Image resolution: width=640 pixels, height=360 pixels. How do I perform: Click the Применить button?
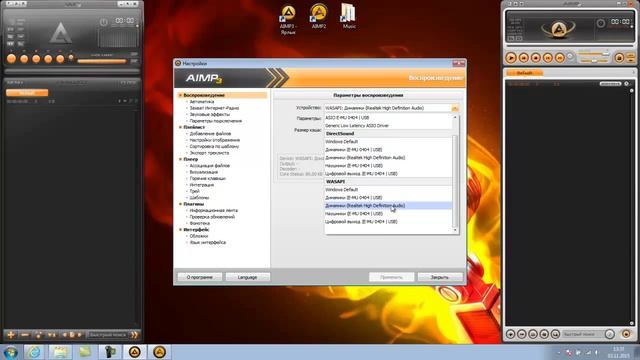point(391,277)
